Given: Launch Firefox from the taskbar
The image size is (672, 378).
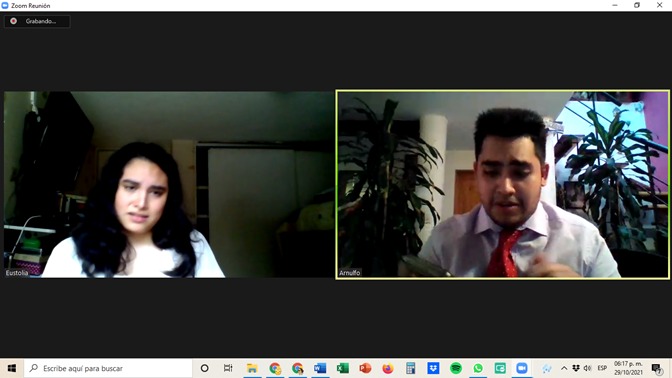Looking at the screenshot, I should (x=388, y=368).
